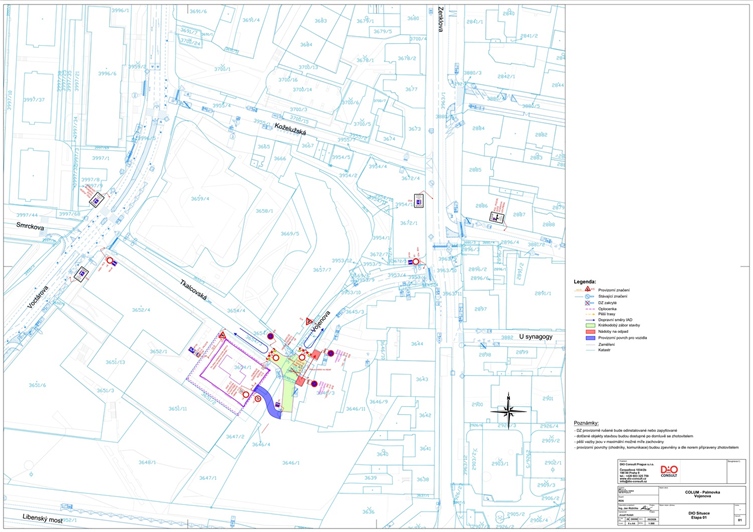Click the purple circle sign on Tkalcovská turnaround
753x532 pixels.
(270, 336)
